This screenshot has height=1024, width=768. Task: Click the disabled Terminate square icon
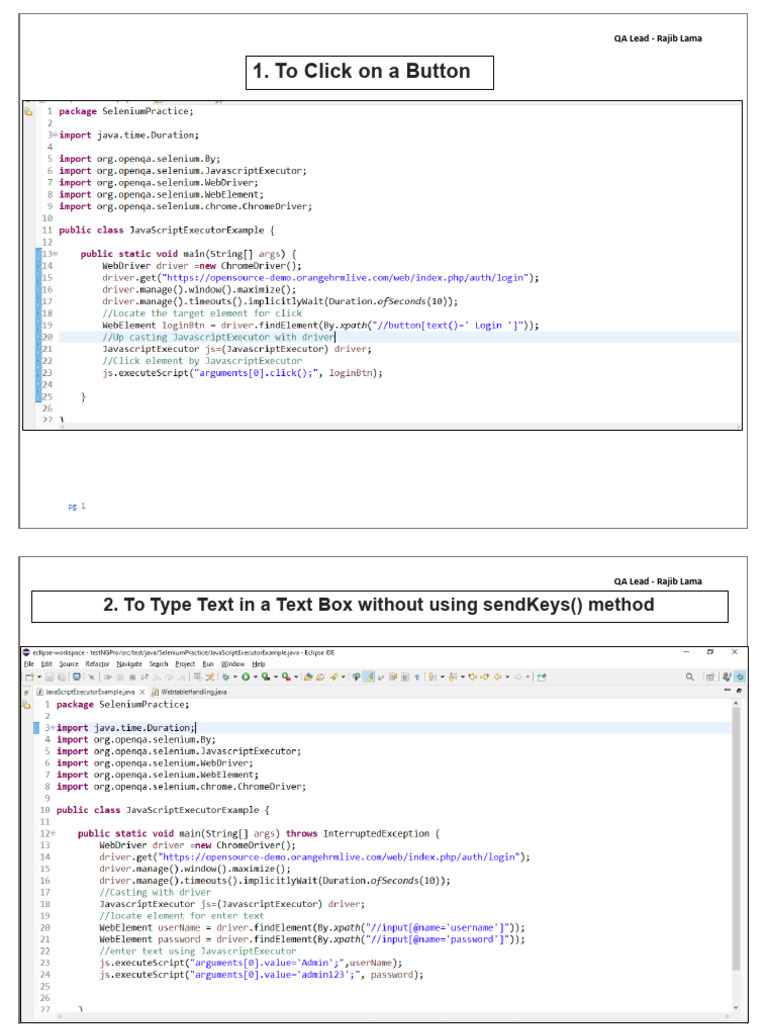[132, 677]
